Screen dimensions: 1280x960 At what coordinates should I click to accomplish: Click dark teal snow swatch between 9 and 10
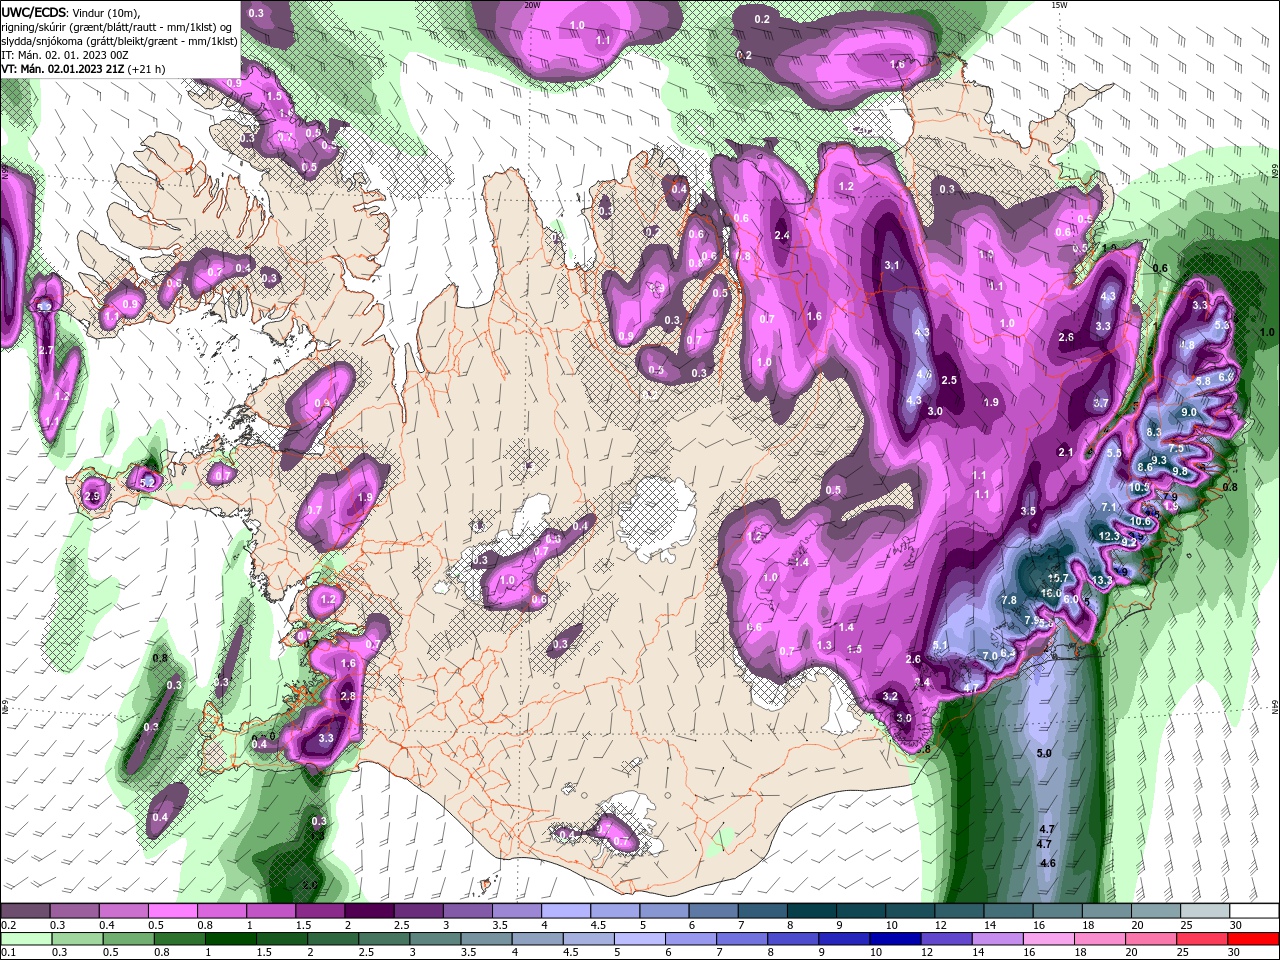coord(859,911)
